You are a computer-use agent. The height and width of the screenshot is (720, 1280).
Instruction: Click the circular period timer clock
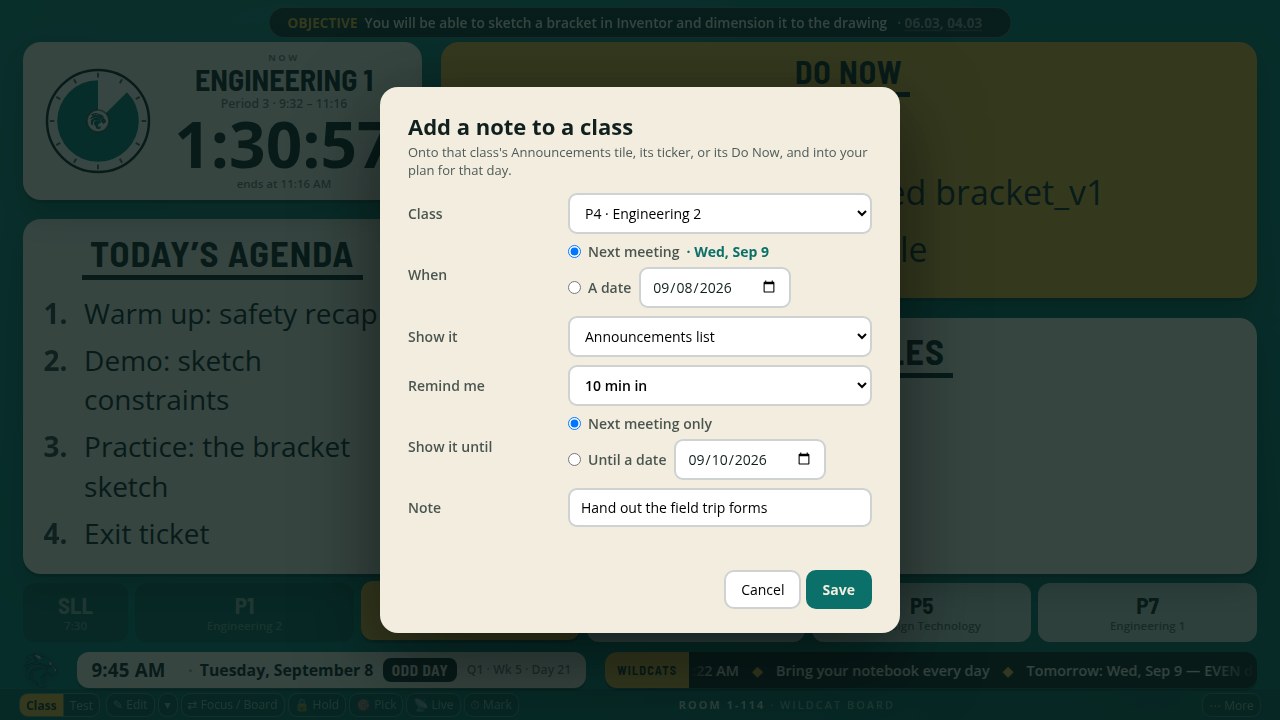point(98,121)
